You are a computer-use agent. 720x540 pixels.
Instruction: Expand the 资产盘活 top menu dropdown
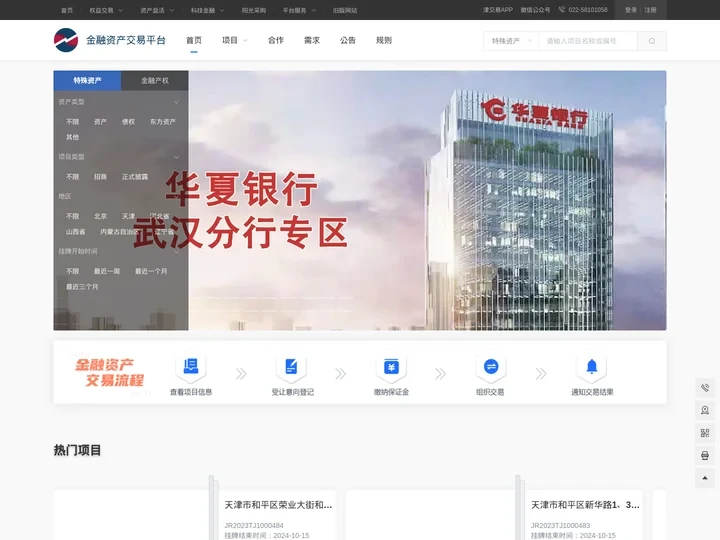click(x=157, y=10)
